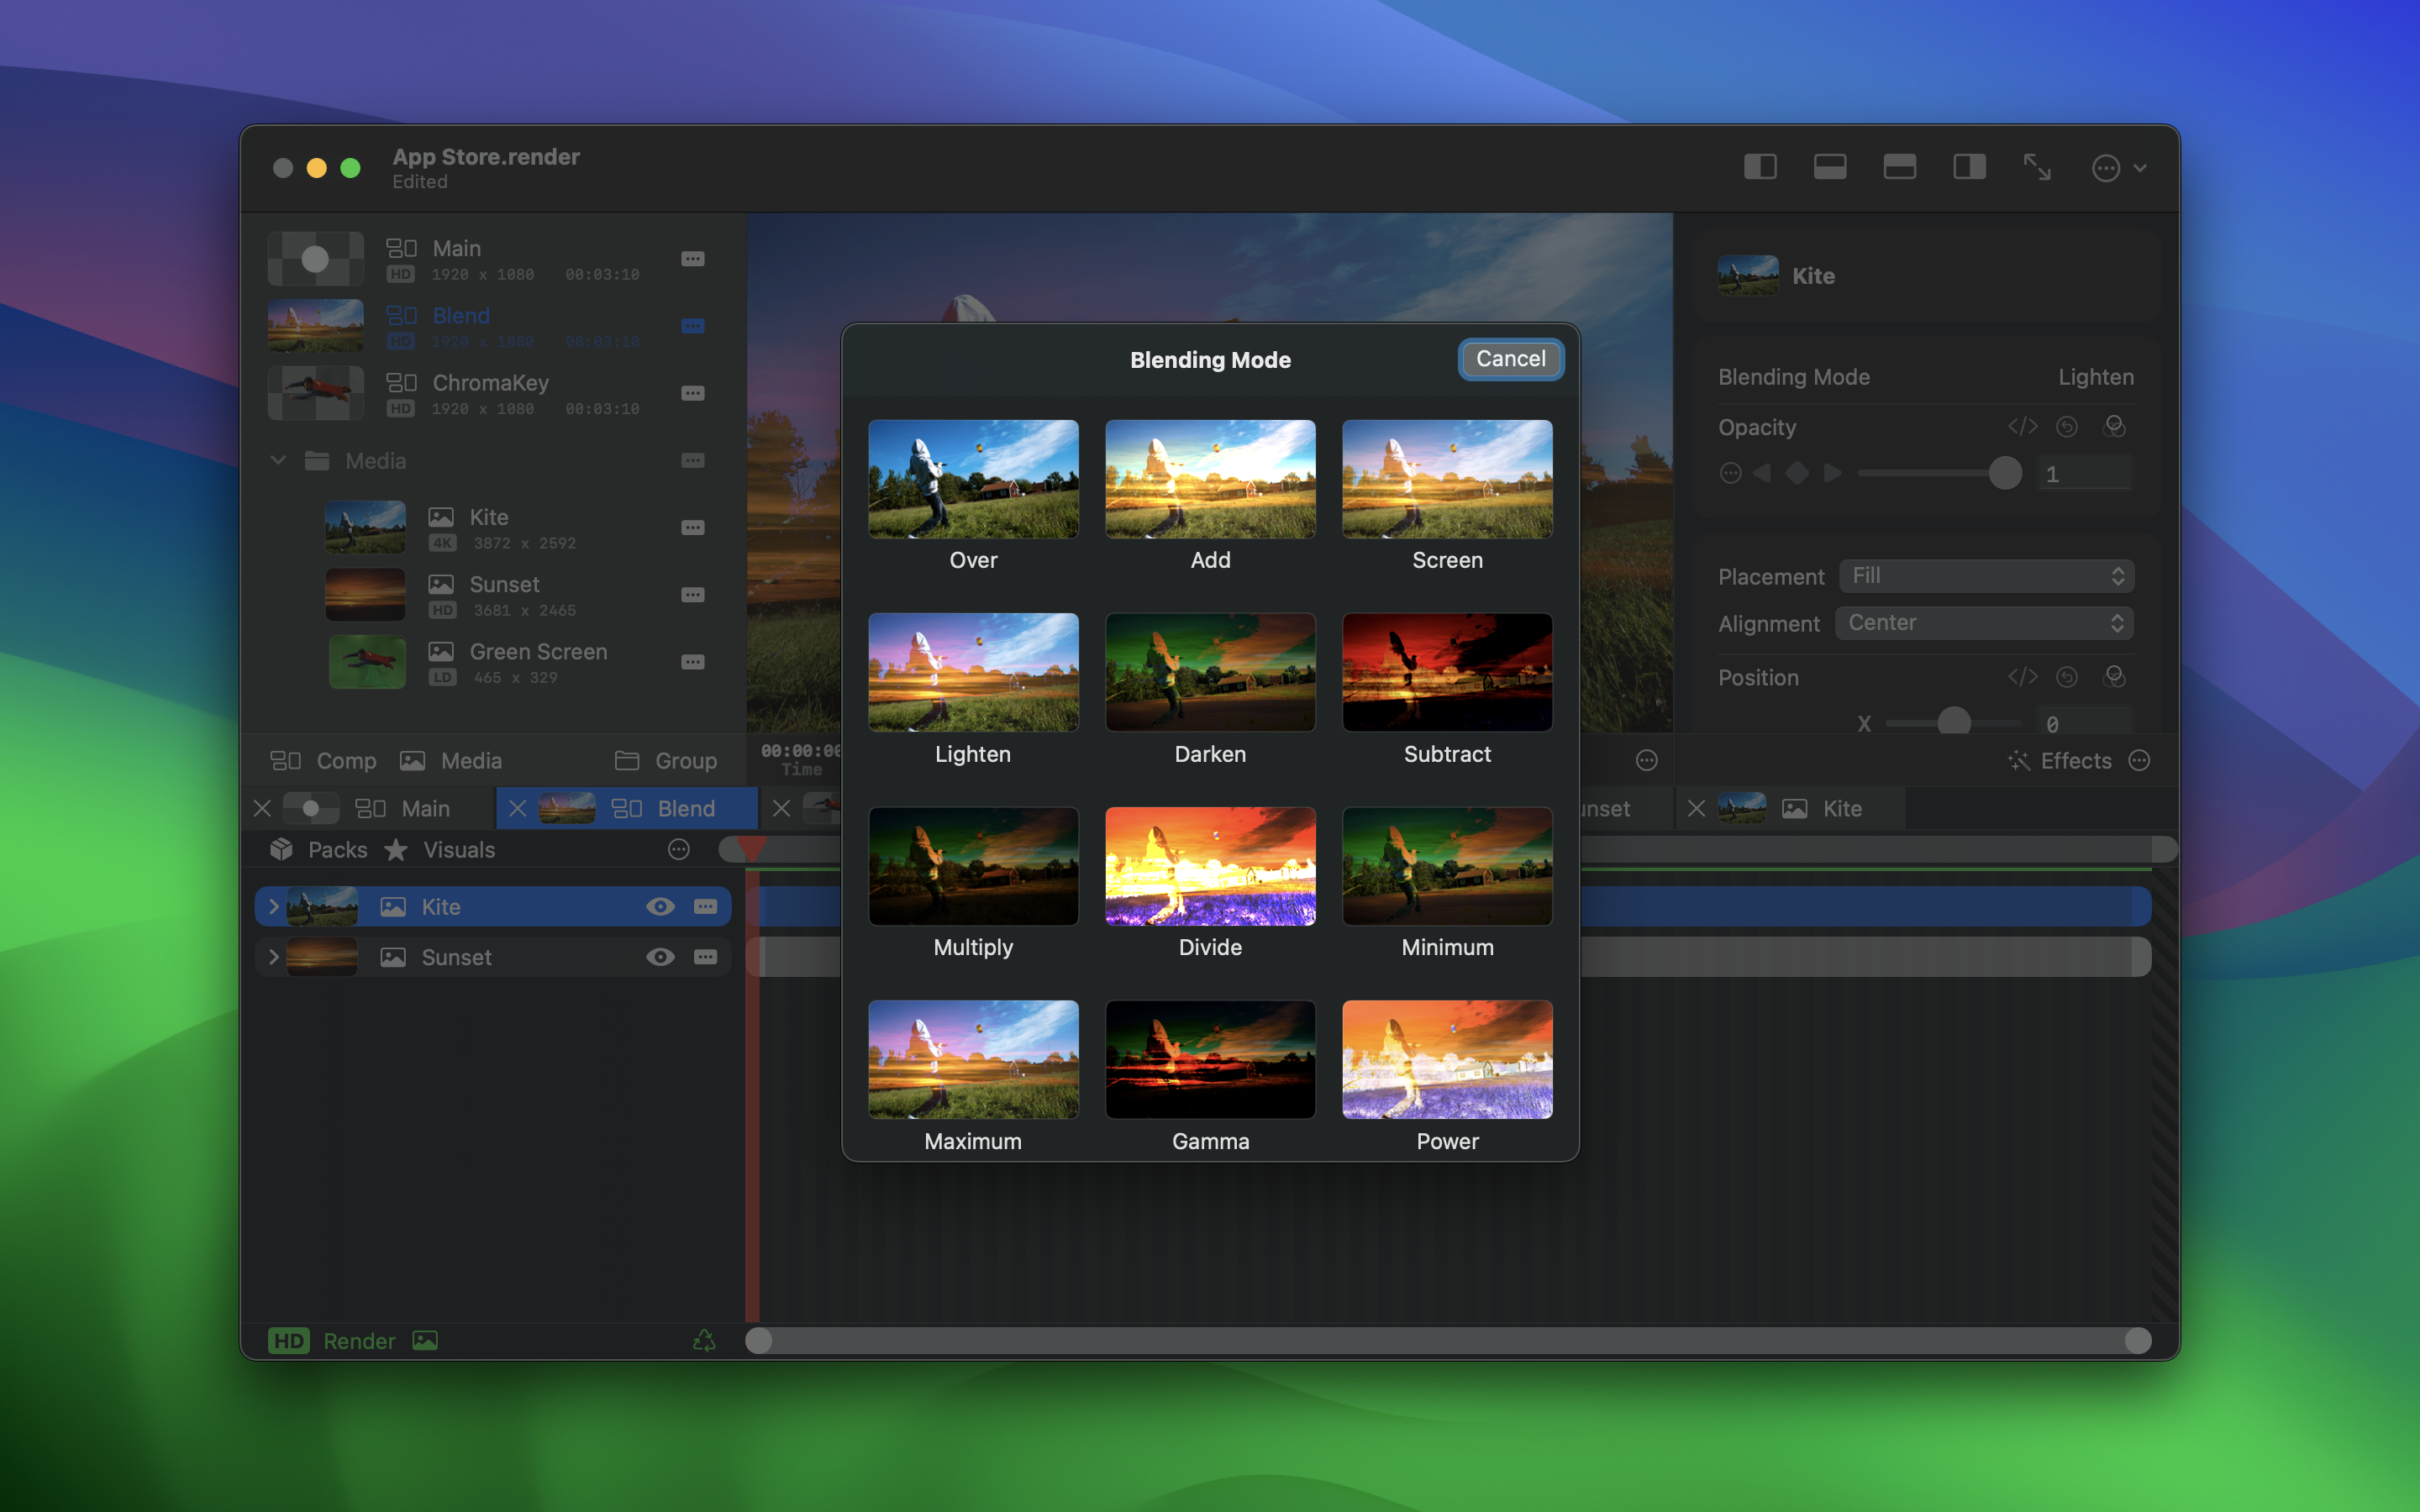The width and height of the screenshot is (2420, 1512).
Task: Click the Opacity expression code icon
Action: 2022,427
